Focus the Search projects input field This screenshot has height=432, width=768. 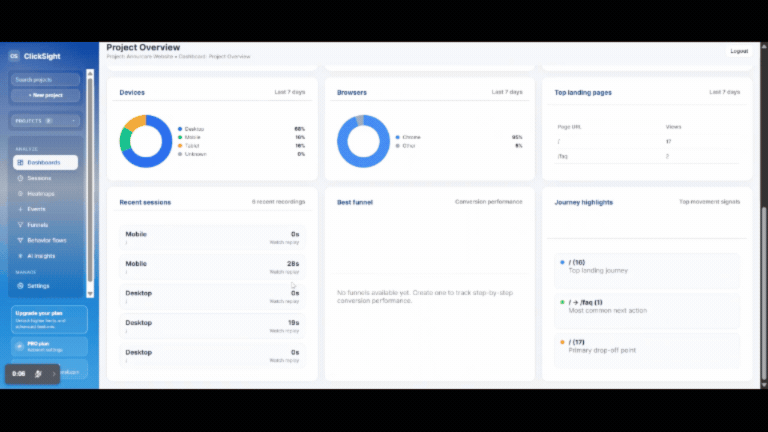(x=45, y=79)
